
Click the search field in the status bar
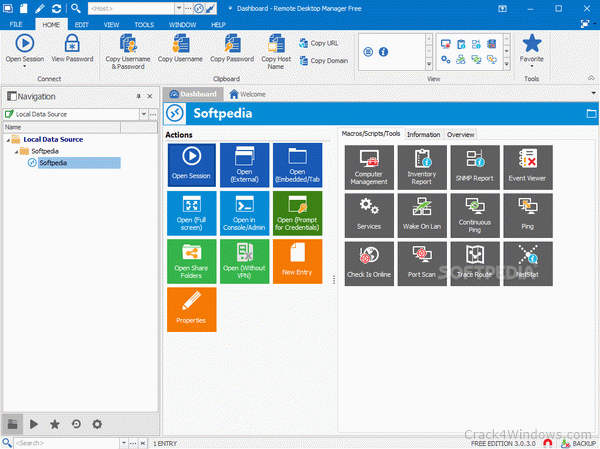[x=67, y=443]
